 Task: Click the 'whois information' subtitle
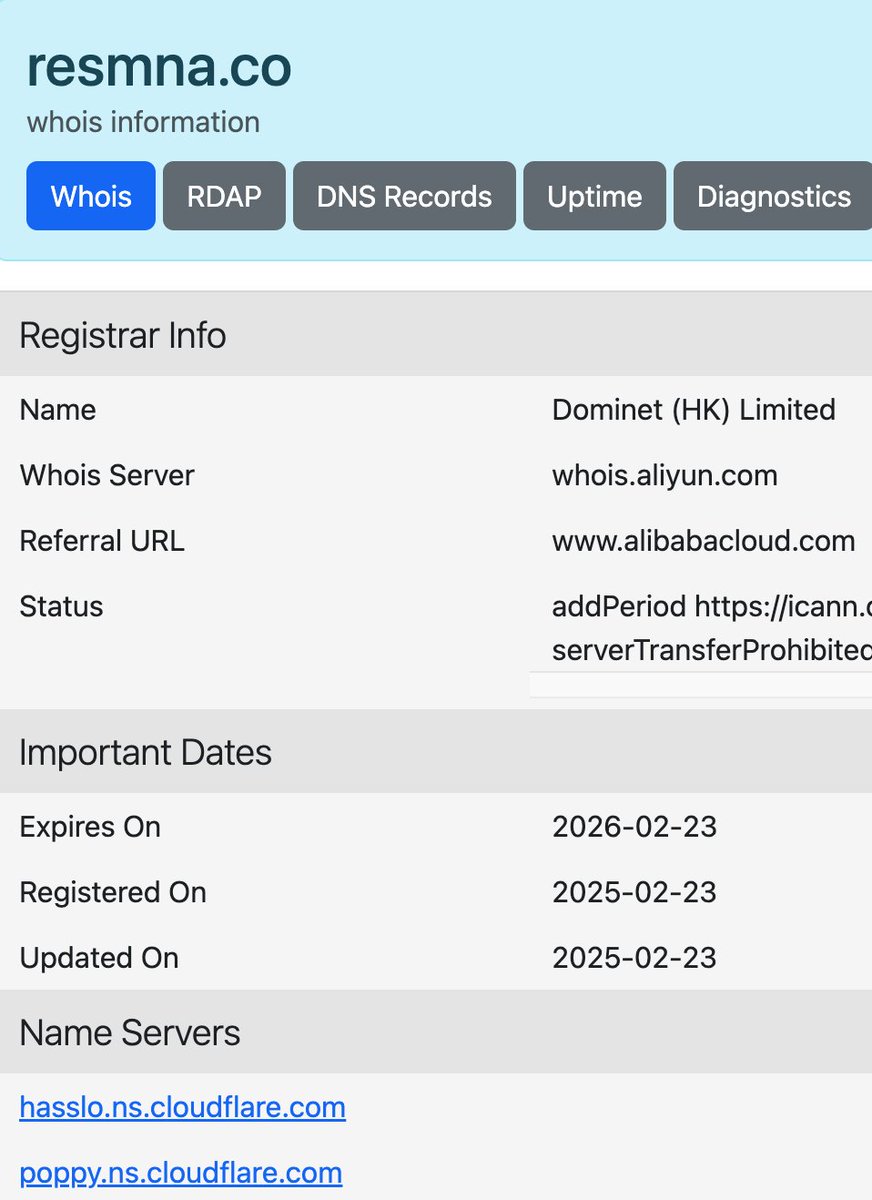(x=143, y=122)
